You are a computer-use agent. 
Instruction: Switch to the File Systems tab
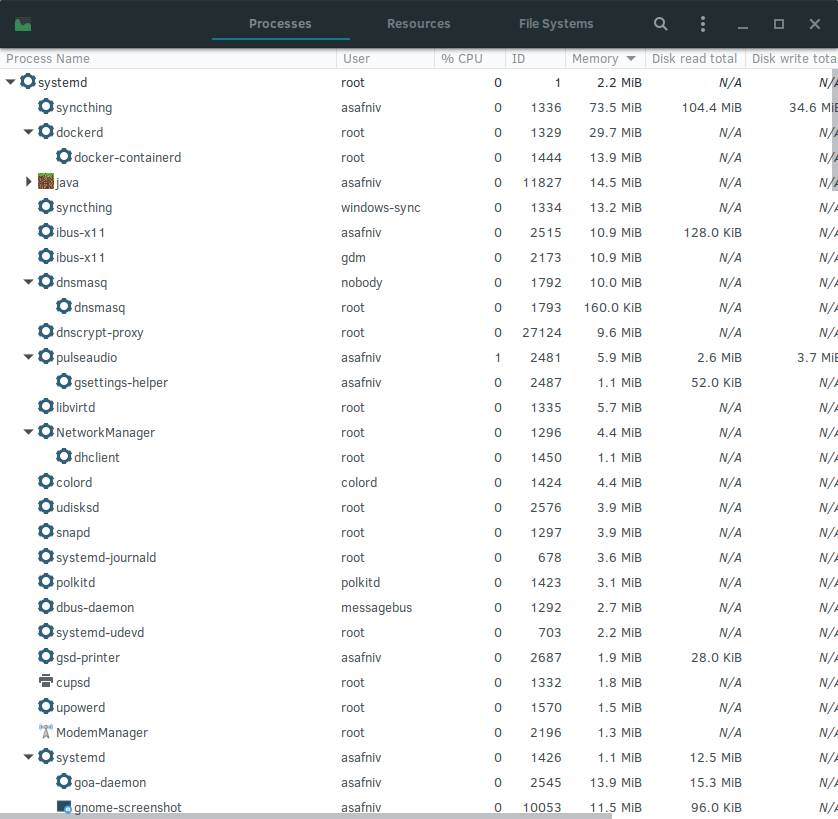click(556, 24)
